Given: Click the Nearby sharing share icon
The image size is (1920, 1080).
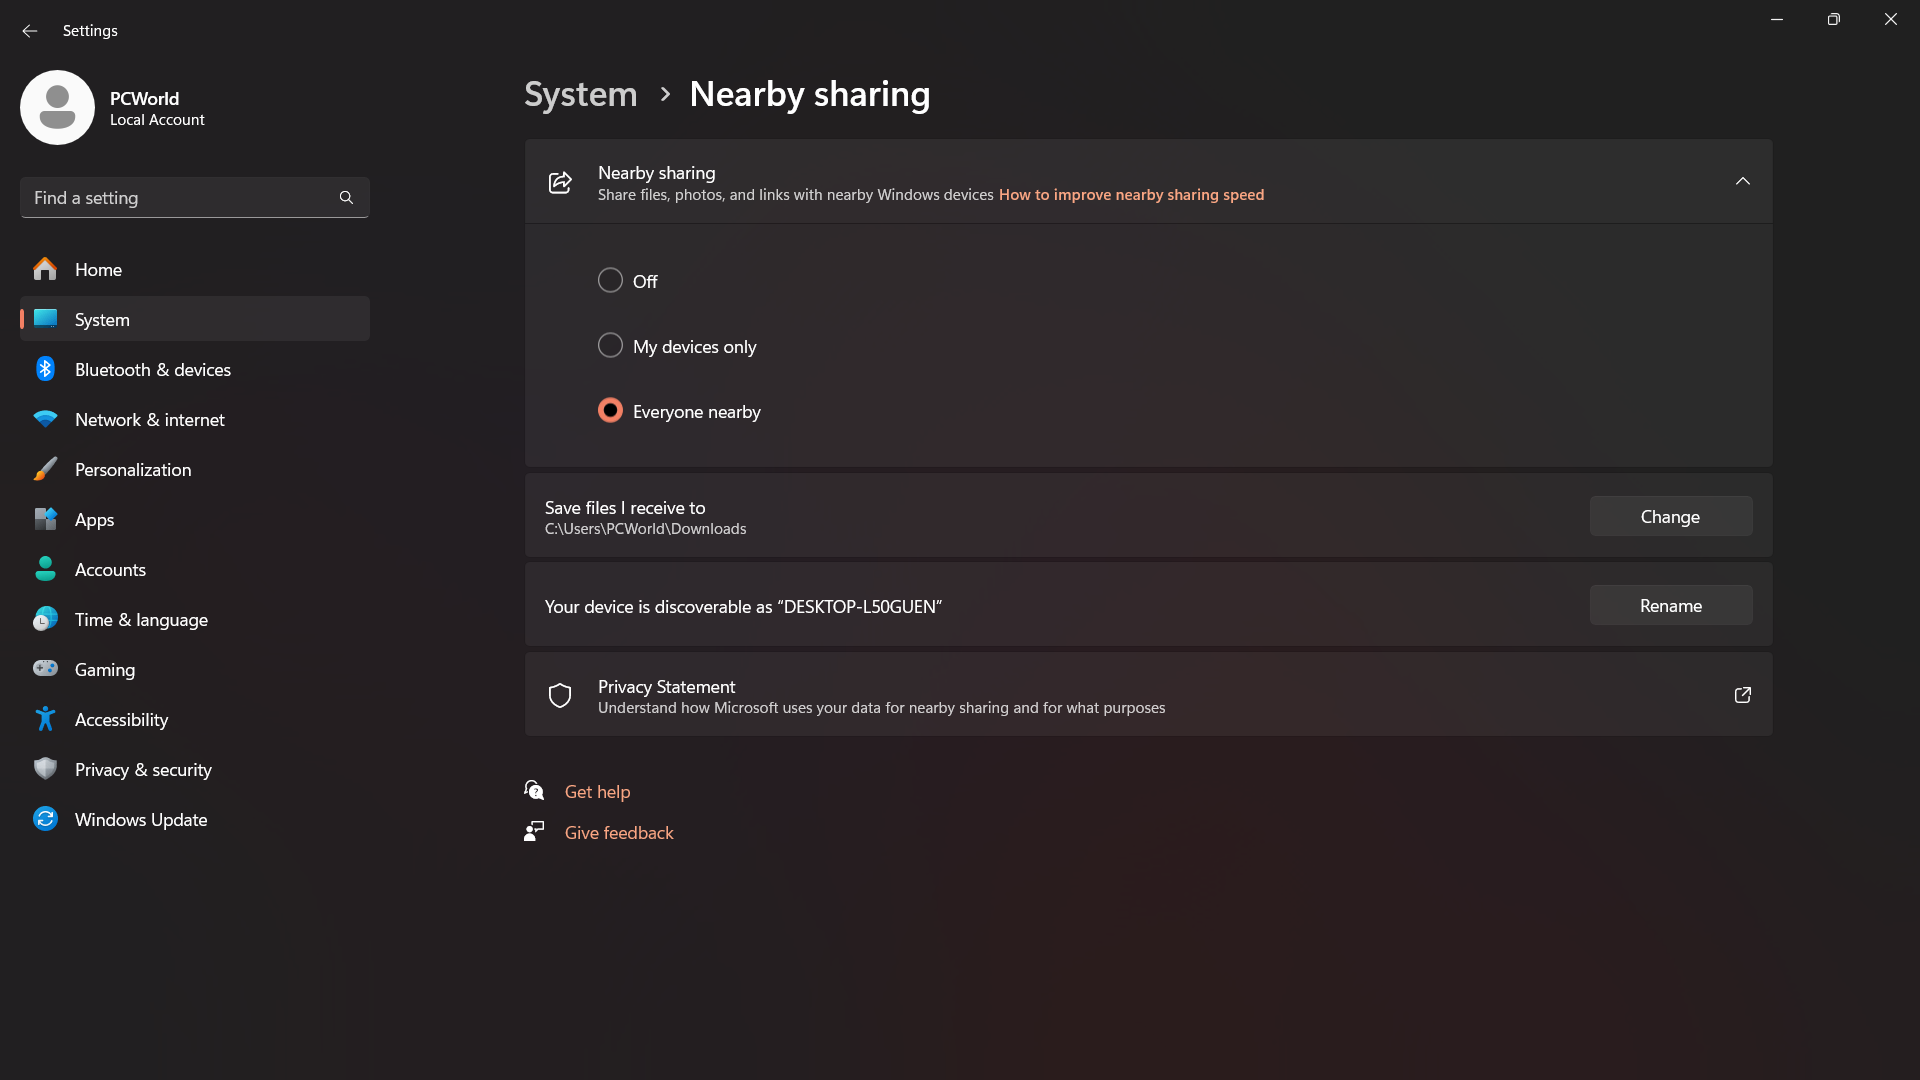Looking at the screenshot, I should click(560, 181).
